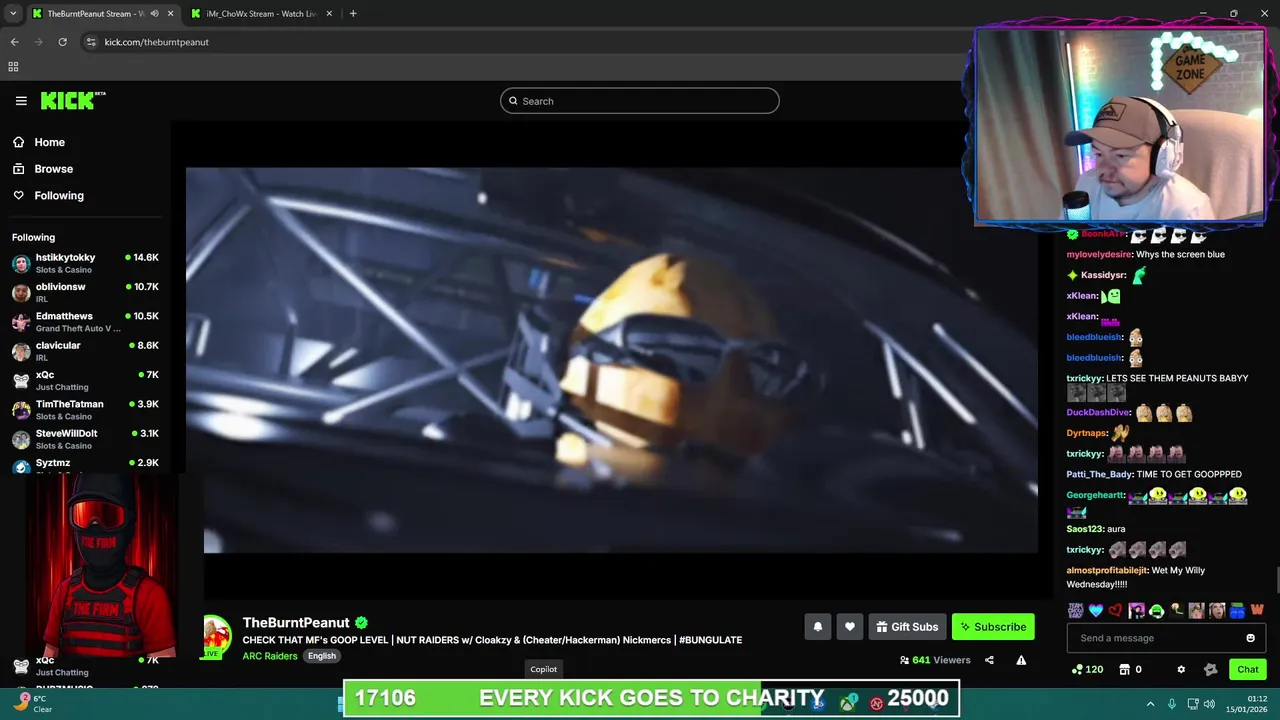
Task: Click TheBurntPeanut channel name
Action: tap(296, 623)
